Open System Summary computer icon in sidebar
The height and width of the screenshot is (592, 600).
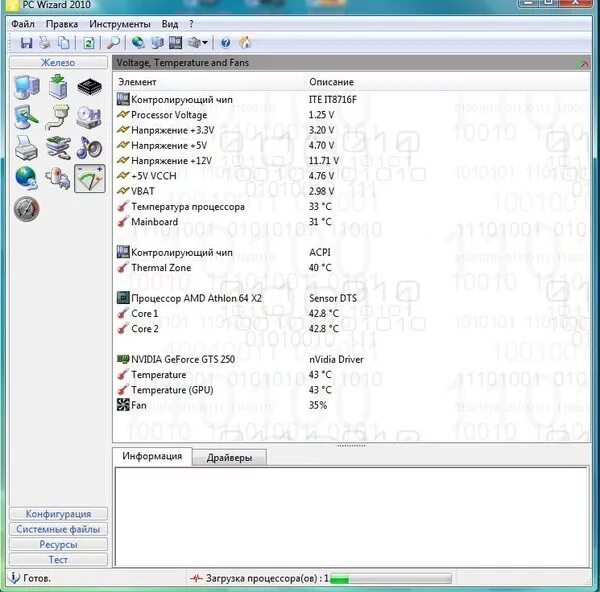click(26, 86)
